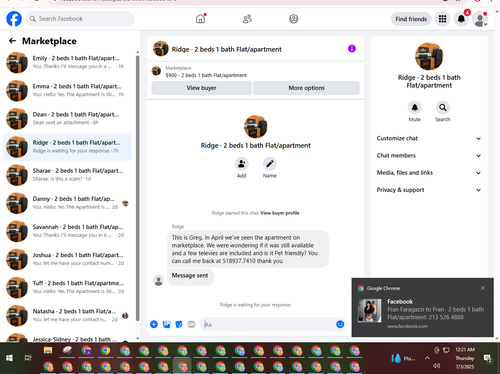Click the Find friends button
Image resolution: width=500 pixels, height=374 pixels.
pyautogui.click(x=411, y=19)
